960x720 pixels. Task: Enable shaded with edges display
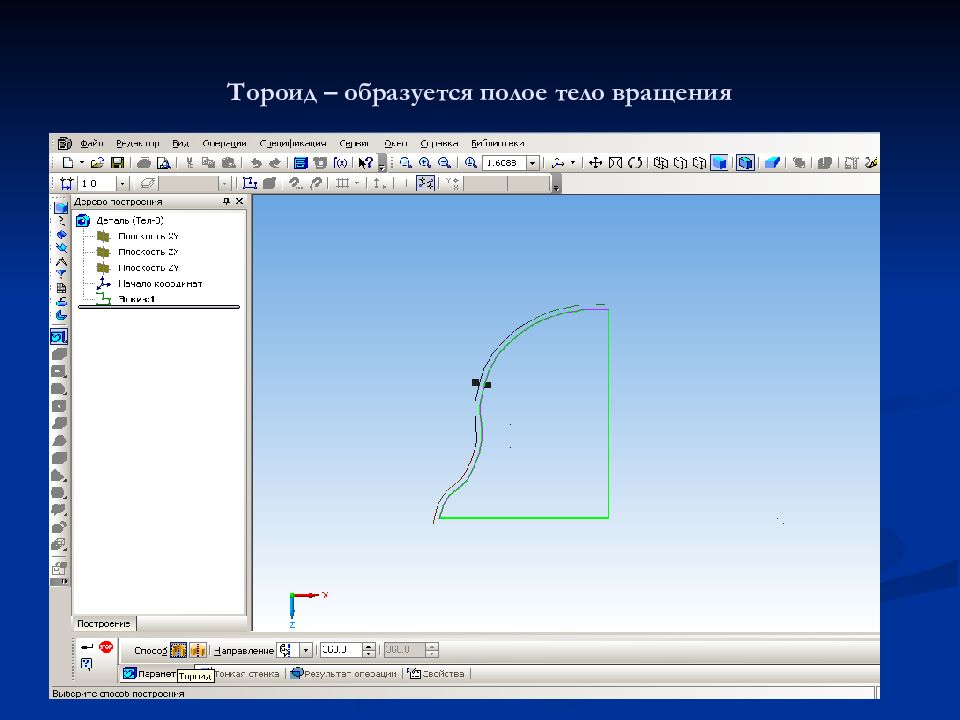tap(745, 163)
